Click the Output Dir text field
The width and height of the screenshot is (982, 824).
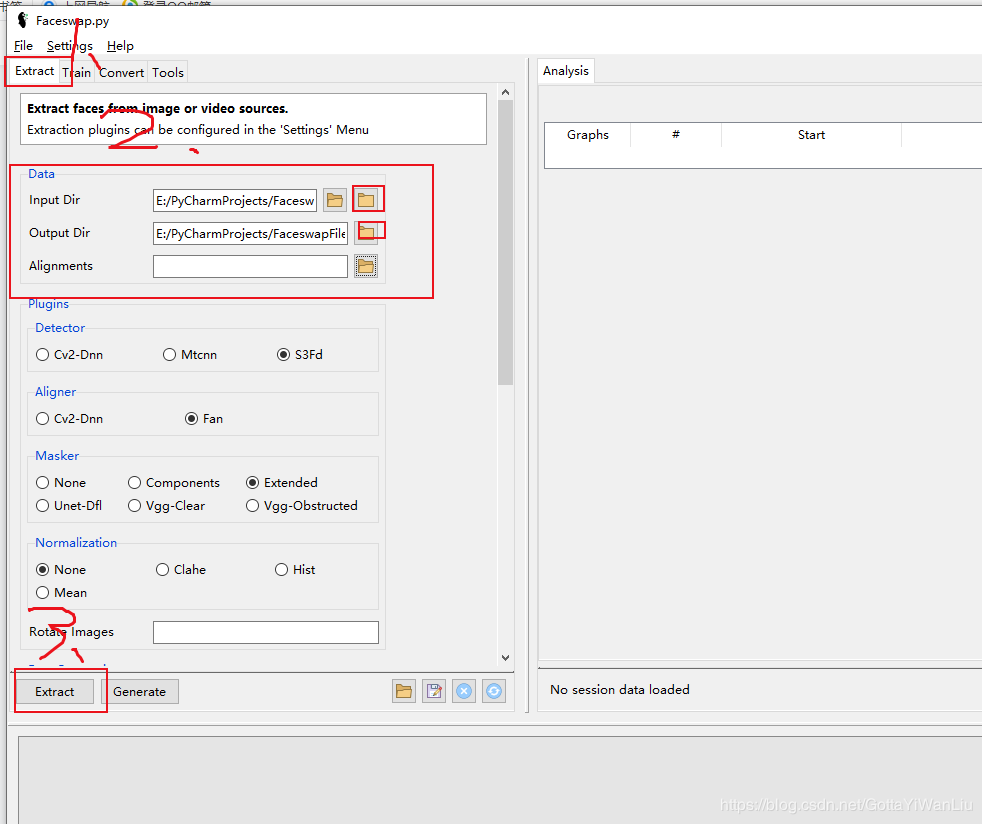[x=251, y=234]
